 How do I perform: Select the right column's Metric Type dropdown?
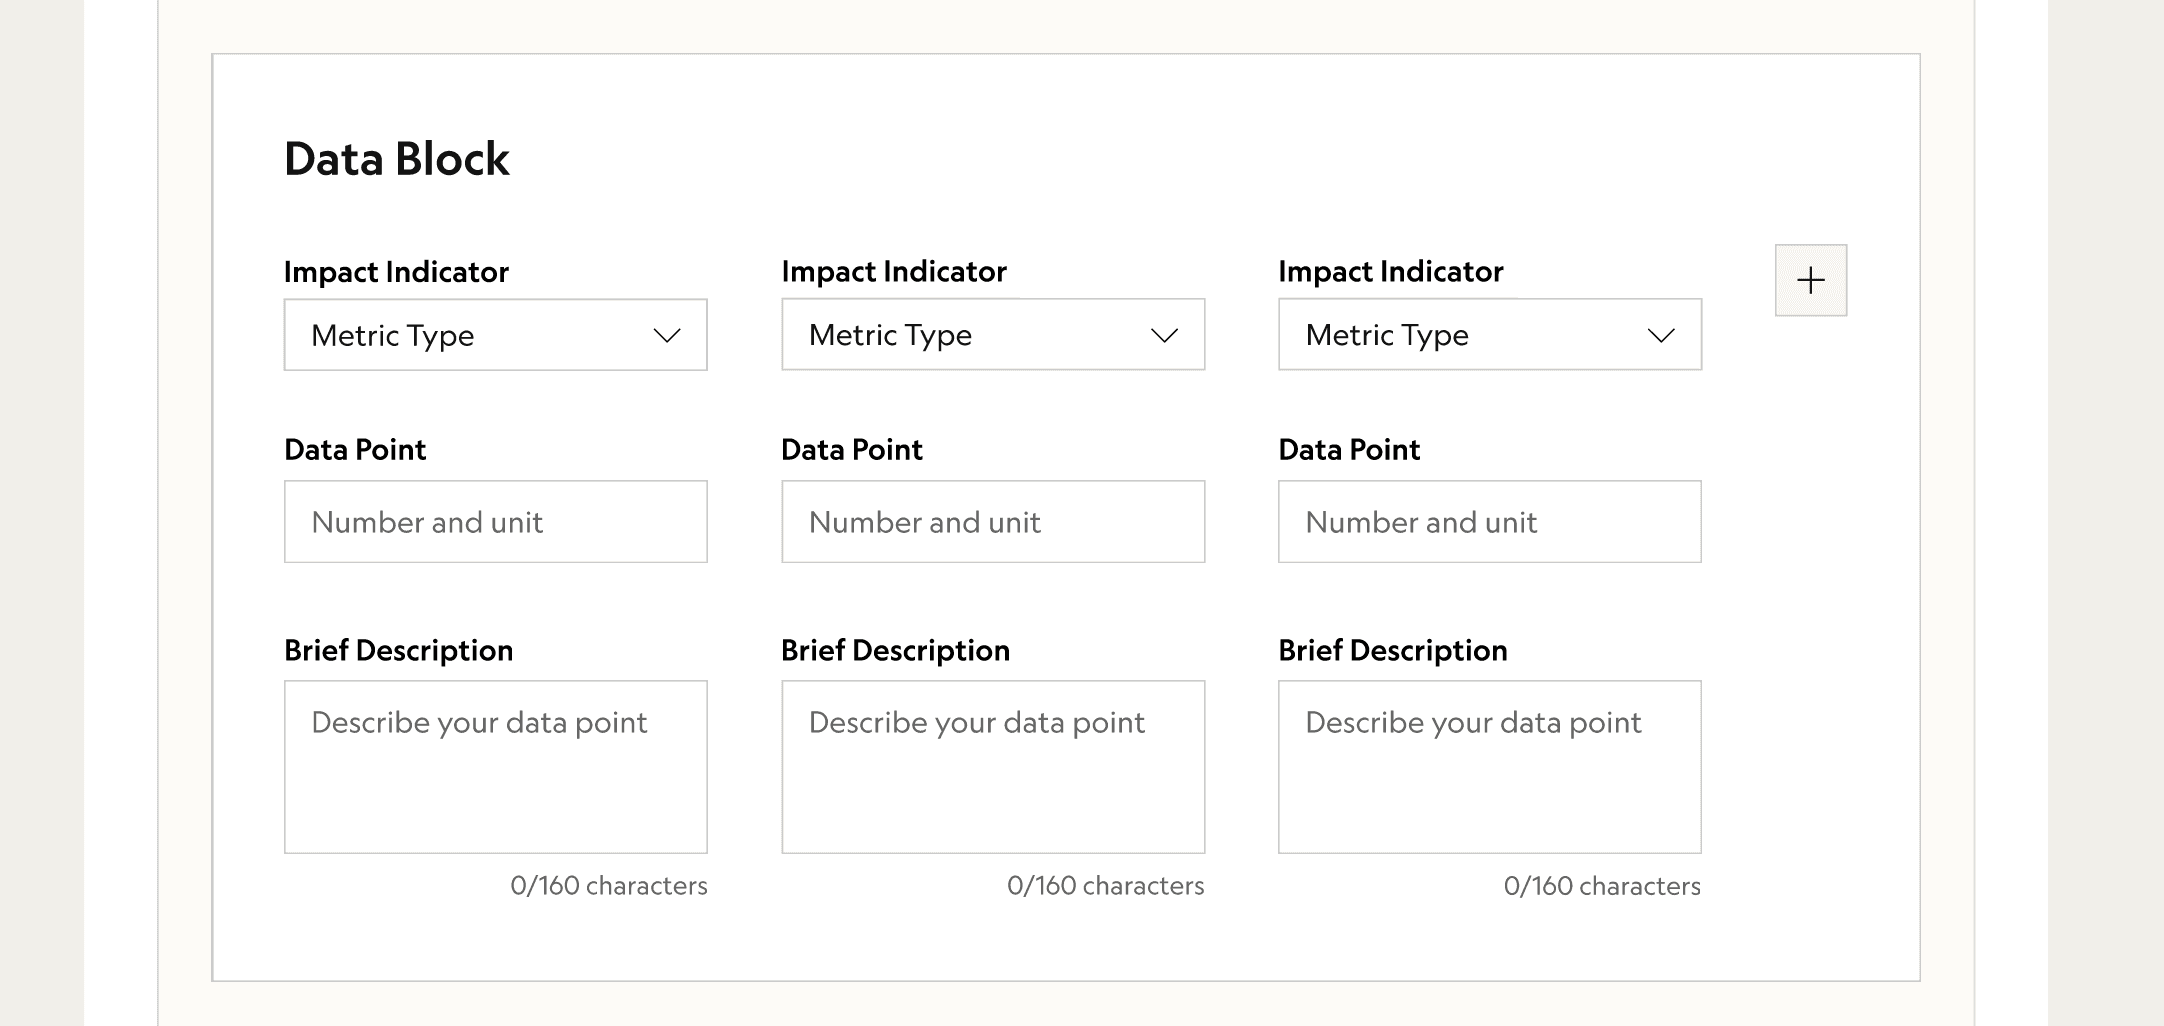(1489, 335)
